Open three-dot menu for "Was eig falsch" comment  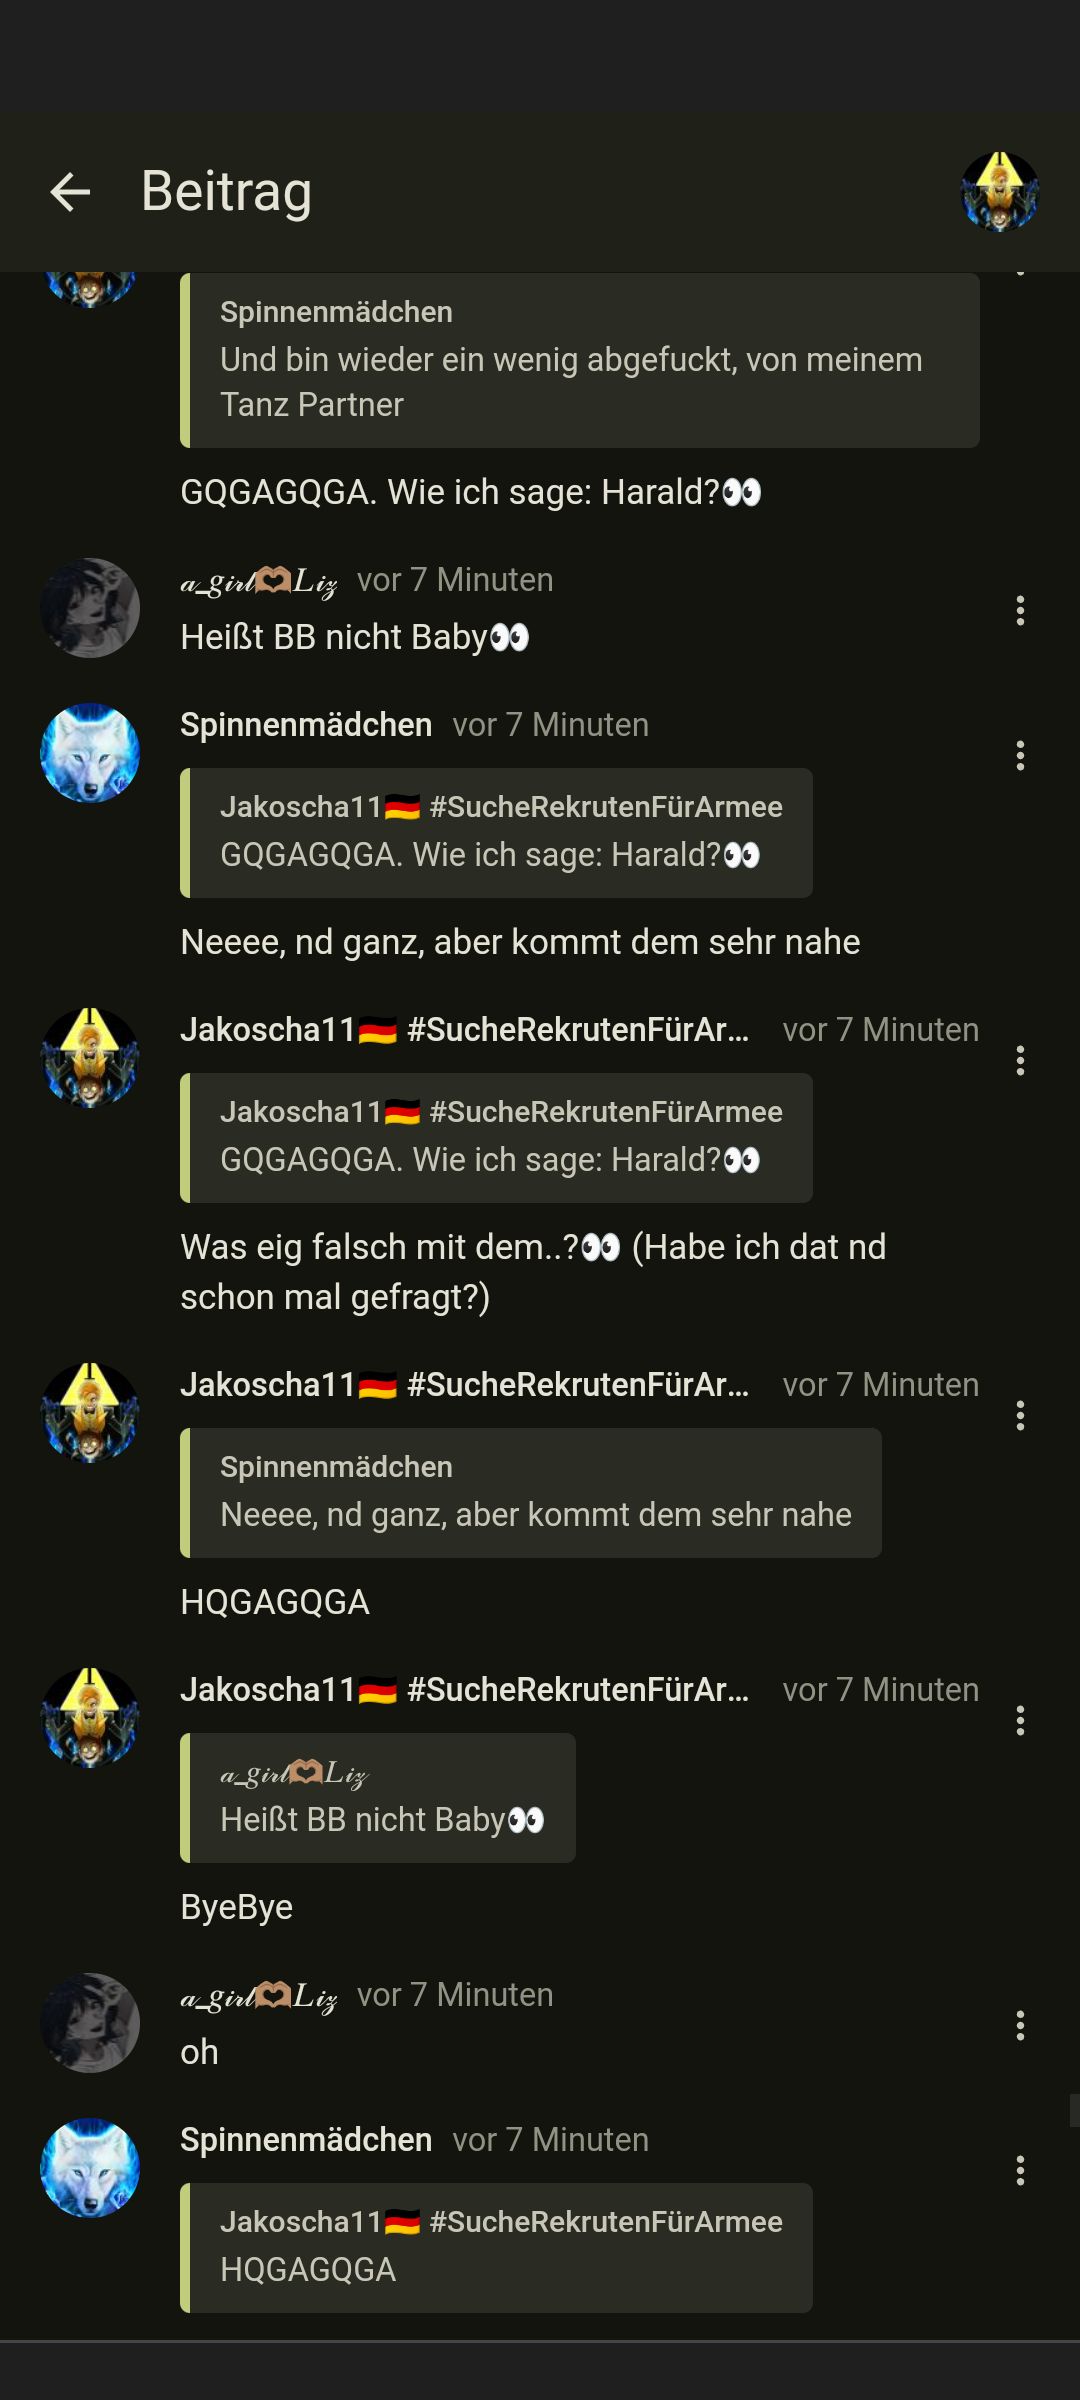click(x=1020, y=1061)
